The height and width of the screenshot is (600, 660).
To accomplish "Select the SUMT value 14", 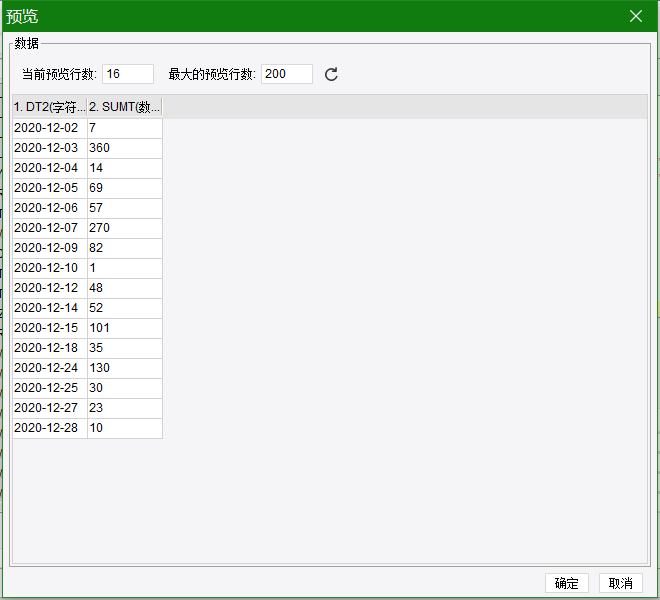I will pyautogui.click(x=125, y=168).
